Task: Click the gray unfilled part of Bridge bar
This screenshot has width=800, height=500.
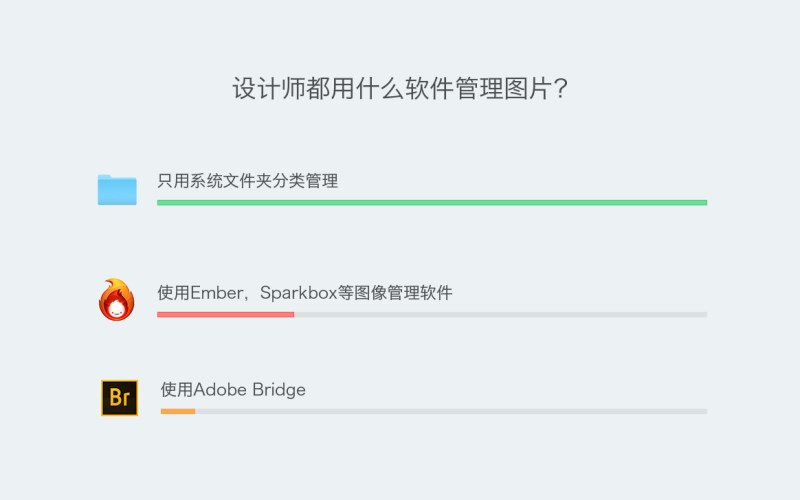Action: tap(450, 411)
